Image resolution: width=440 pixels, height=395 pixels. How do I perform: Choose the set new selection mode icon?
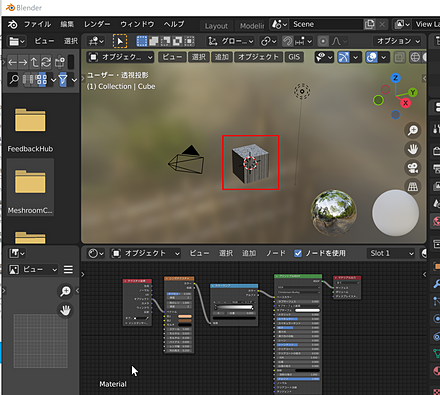pos(142,41)
